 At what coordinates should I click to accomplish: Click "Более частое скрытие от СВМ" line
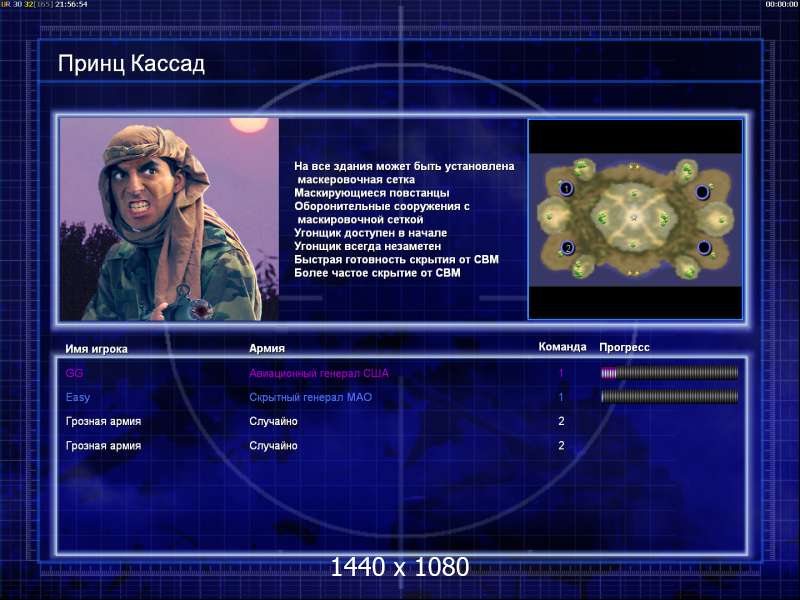pyautogui.click(x=377, y=272)
